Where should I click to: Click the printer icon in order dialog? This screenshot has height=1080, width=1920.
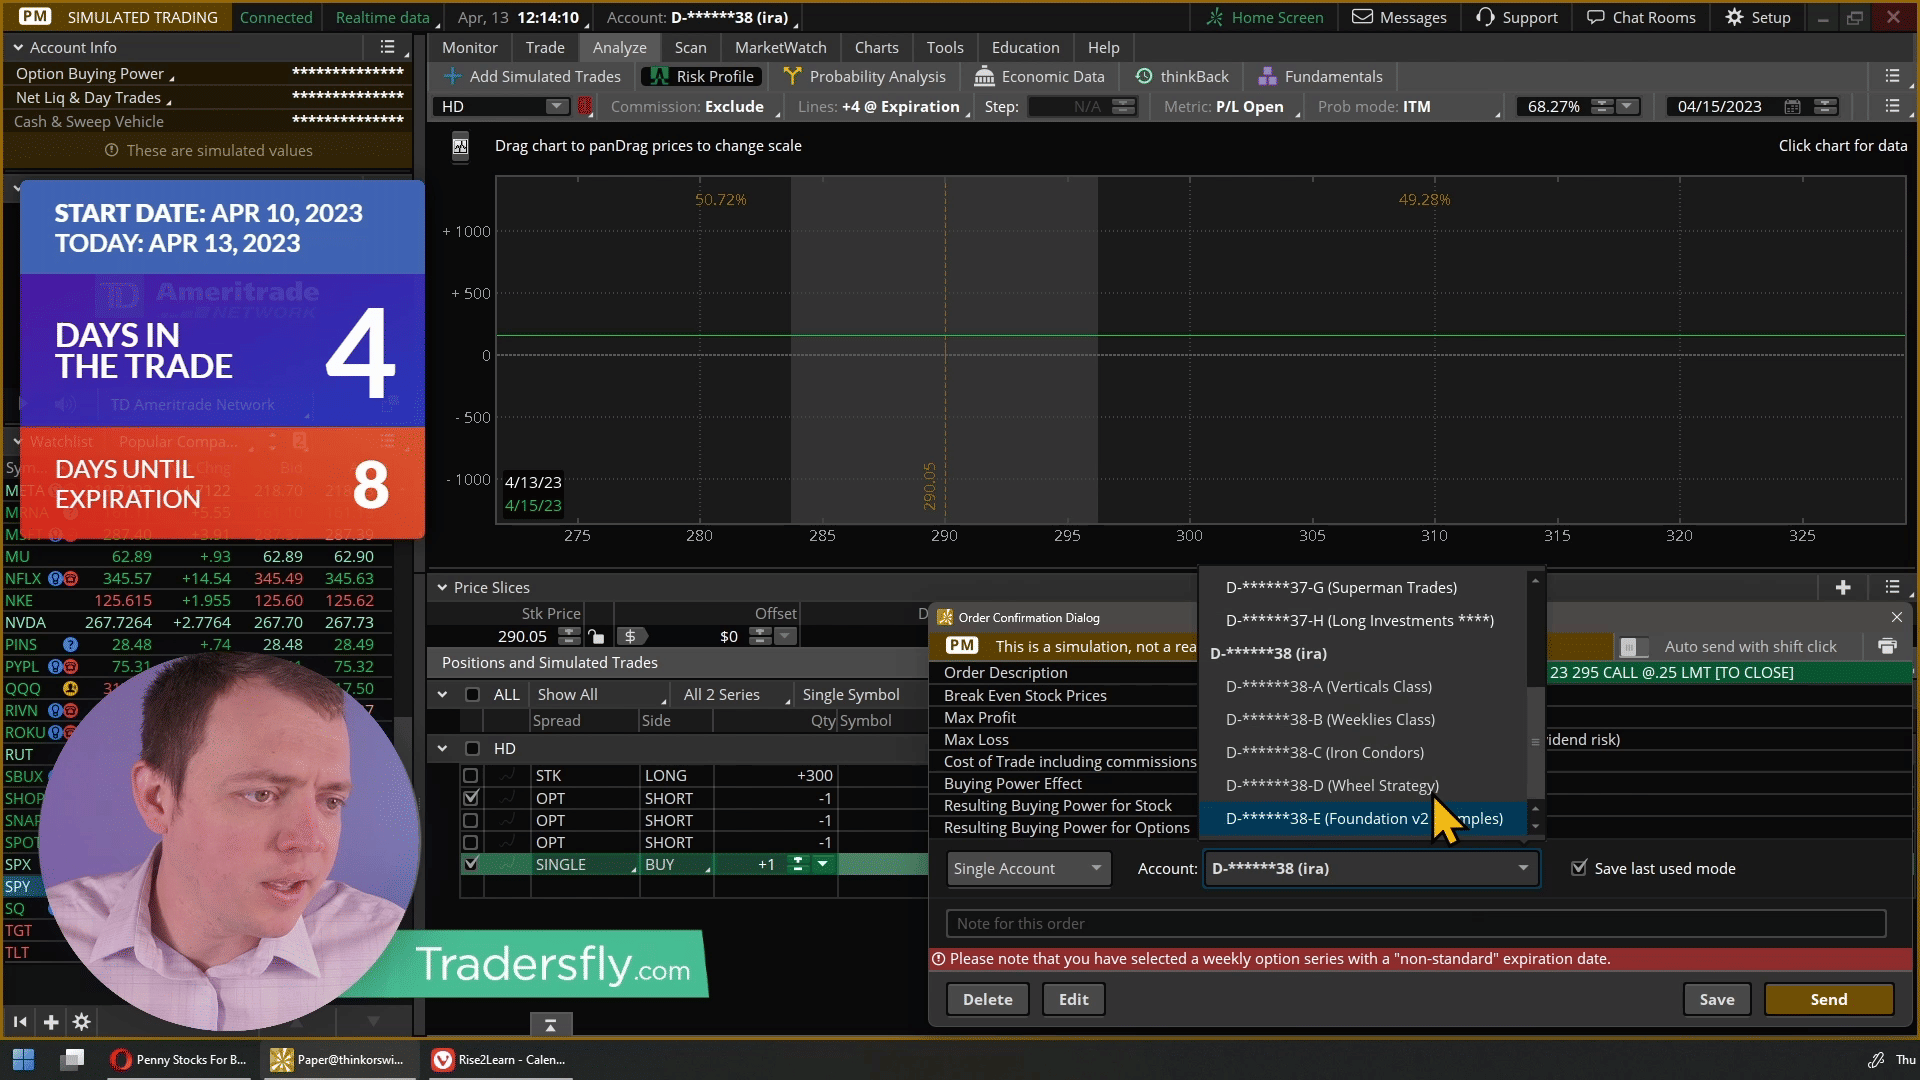[1887, 646]
